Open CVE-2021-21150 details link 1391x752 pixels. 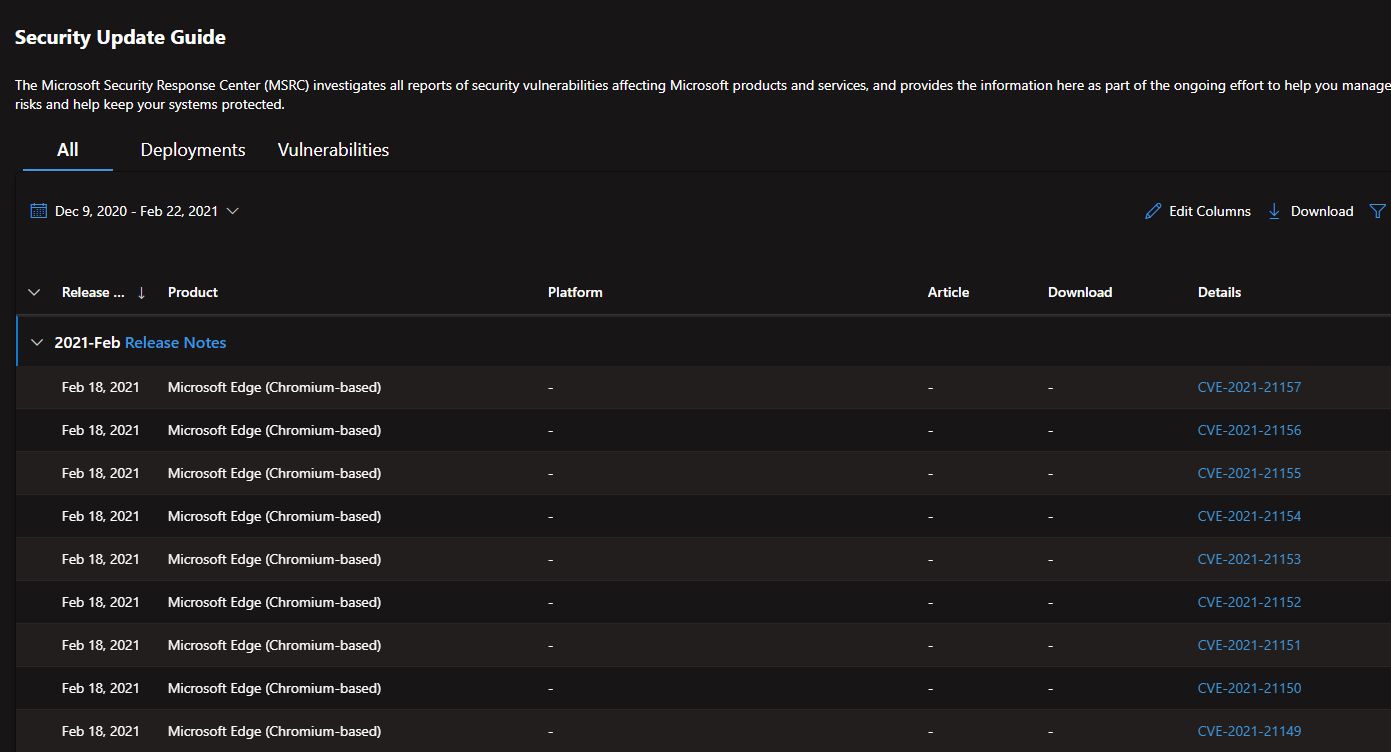point(1249,688)
